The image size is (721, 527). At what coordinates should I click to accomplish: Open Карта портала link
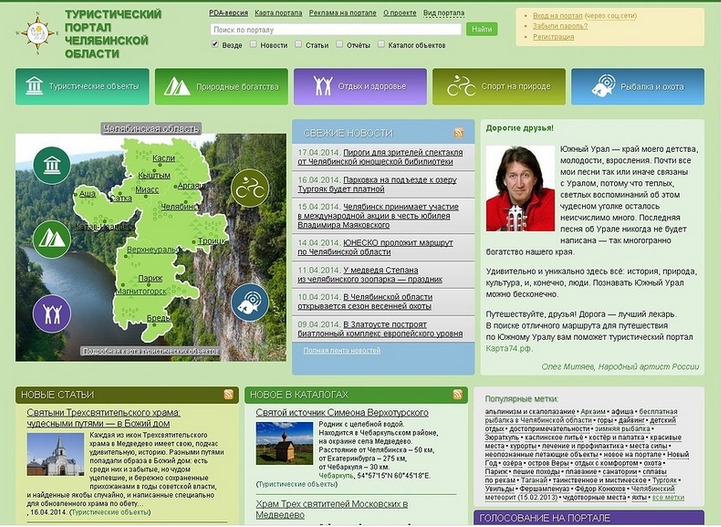point(278,13)
